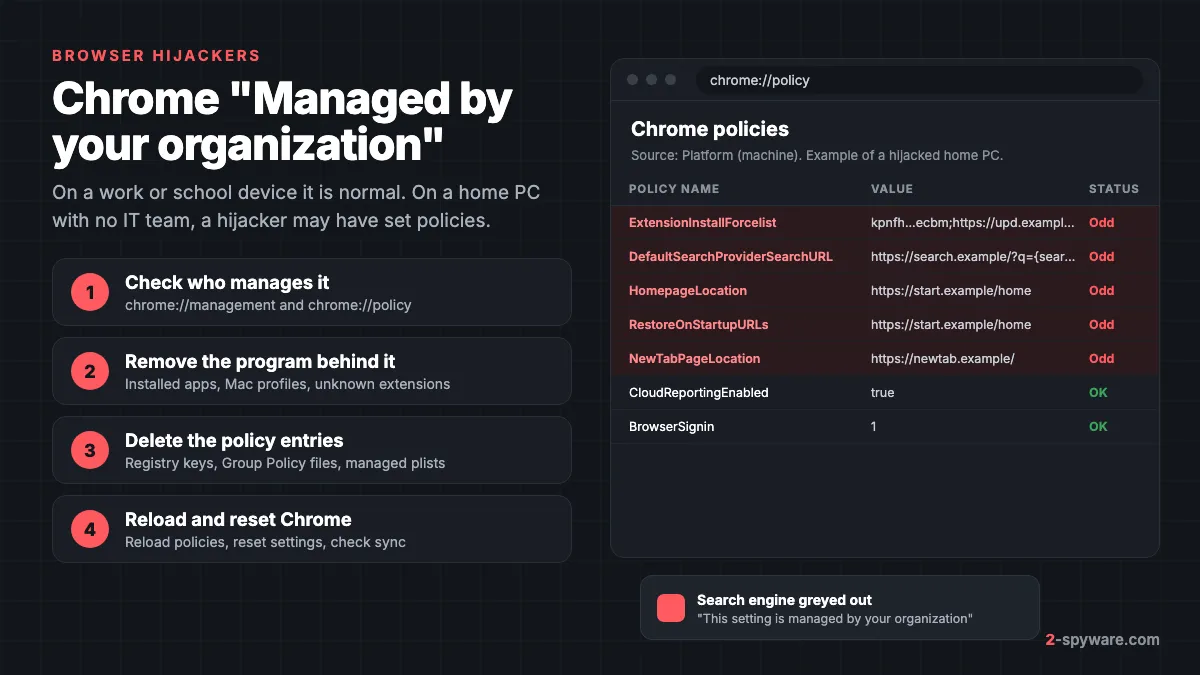
Task: Select the number 2 circle badge
Action: point(90,371)
